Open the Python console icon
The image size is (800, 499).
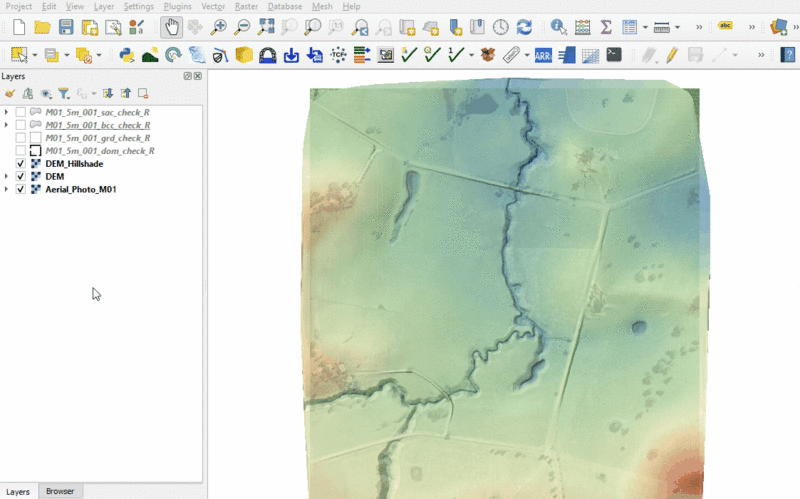[x=127, y=55]
